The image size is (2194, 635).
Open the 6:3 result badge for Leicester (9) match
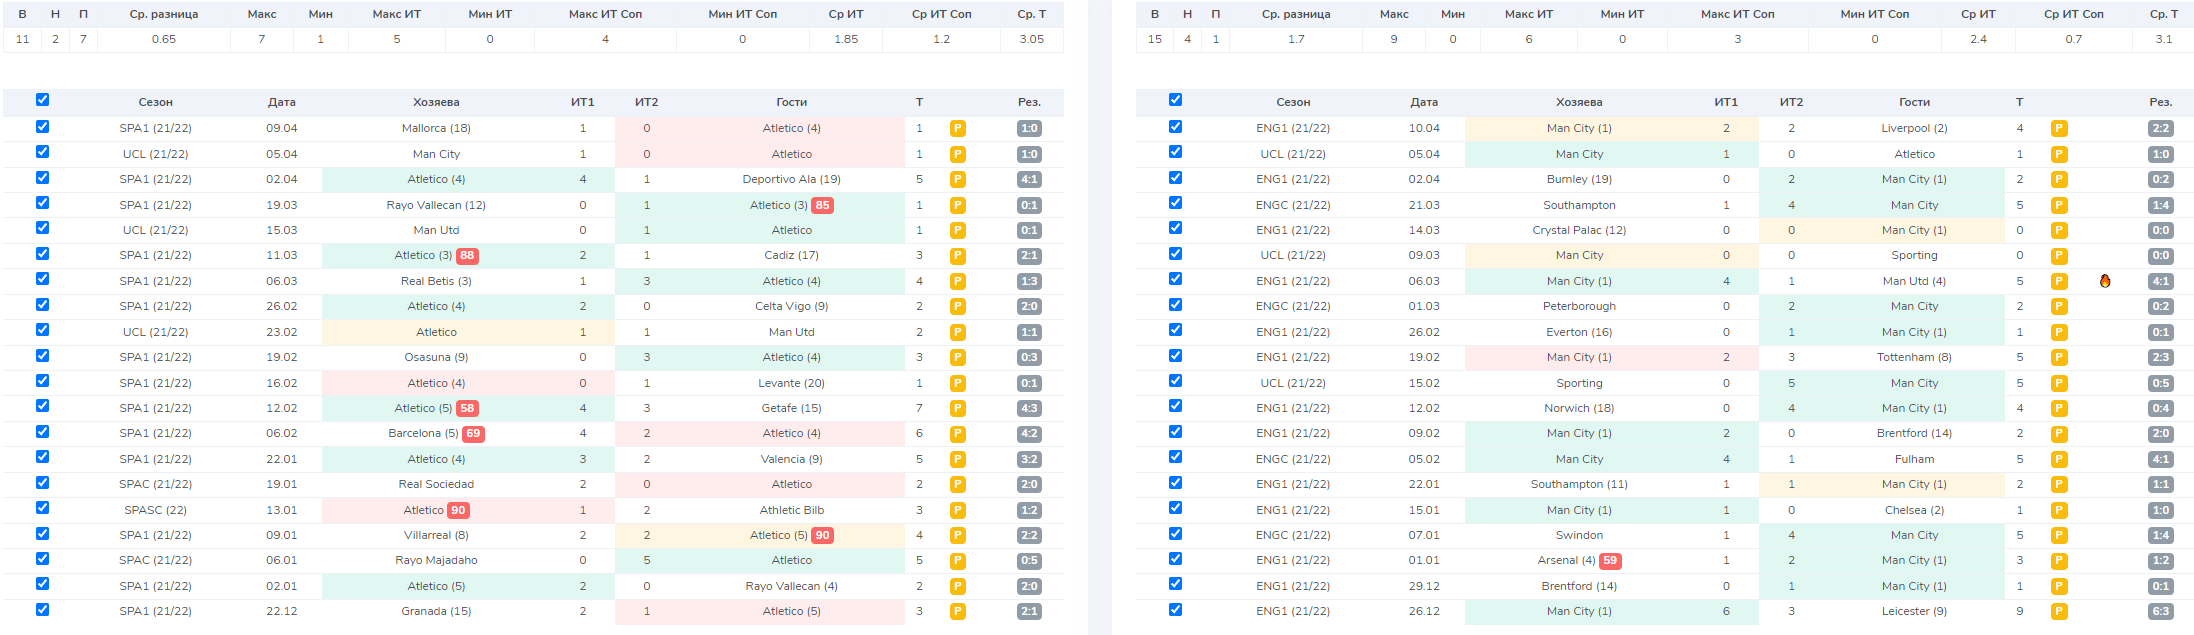coord(2161,611)
